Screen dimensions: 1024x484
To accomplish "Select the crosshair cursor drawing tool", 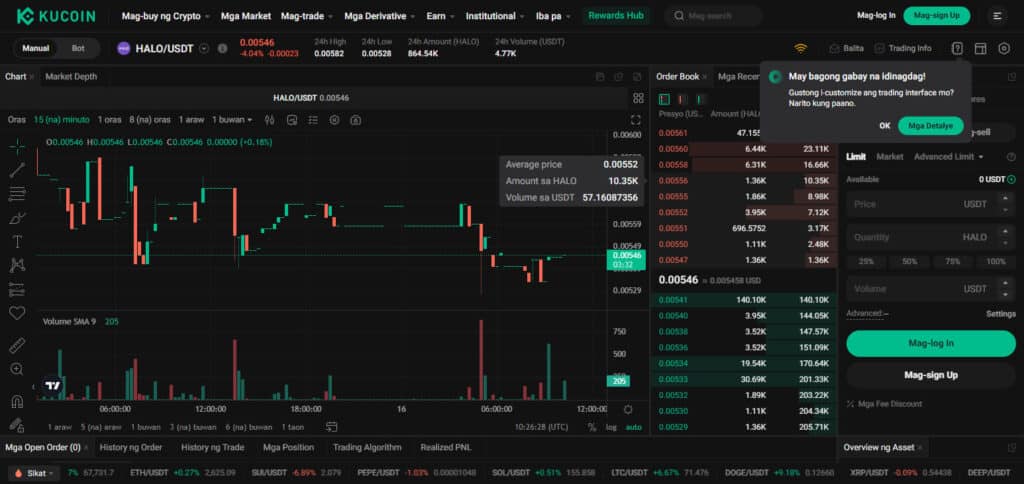I will 17,145.
